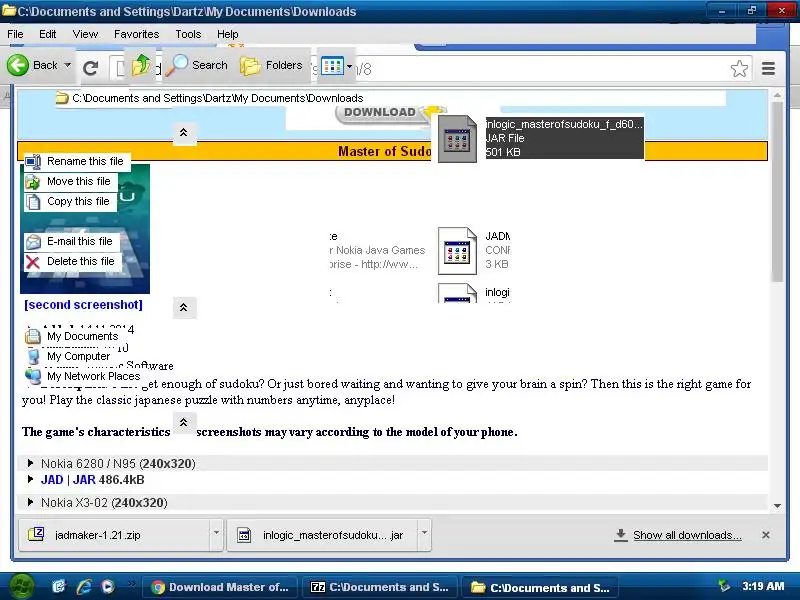Click the Views grid icon
The image size is (800, 600).
point(332,66)
